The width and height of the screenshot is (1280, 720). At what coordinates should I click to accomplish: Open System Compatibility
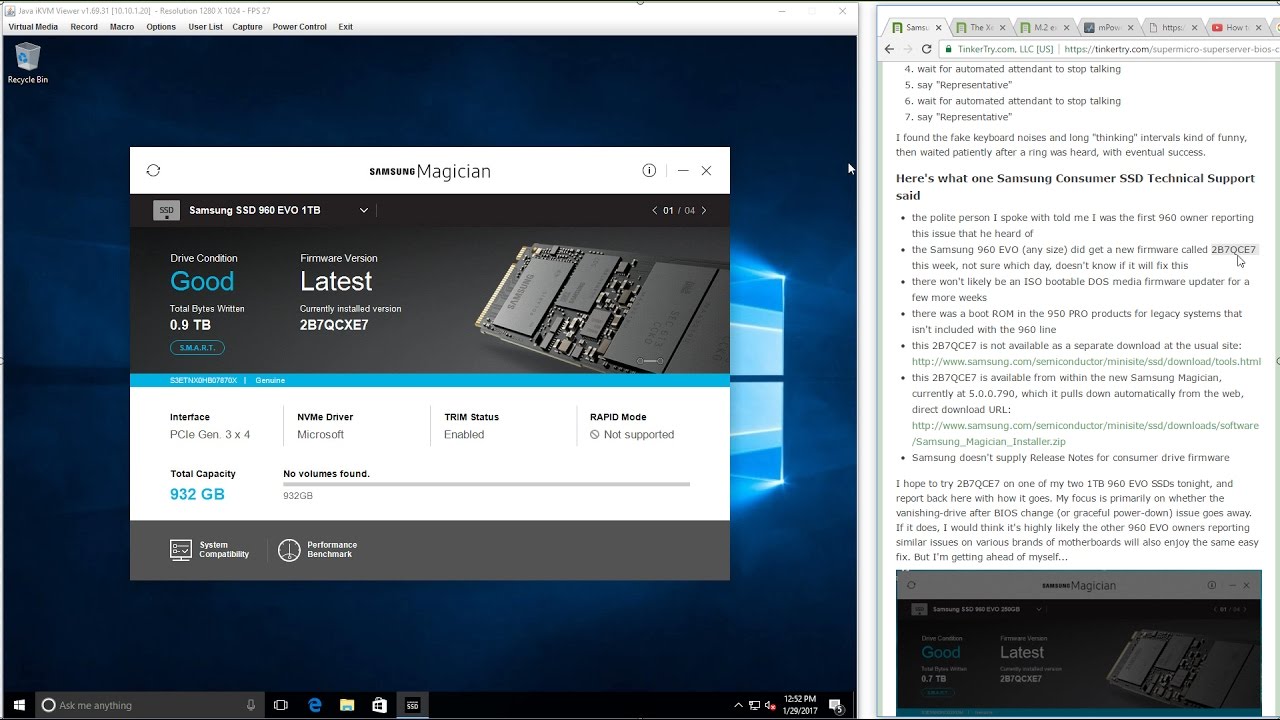tap(210, 550)
